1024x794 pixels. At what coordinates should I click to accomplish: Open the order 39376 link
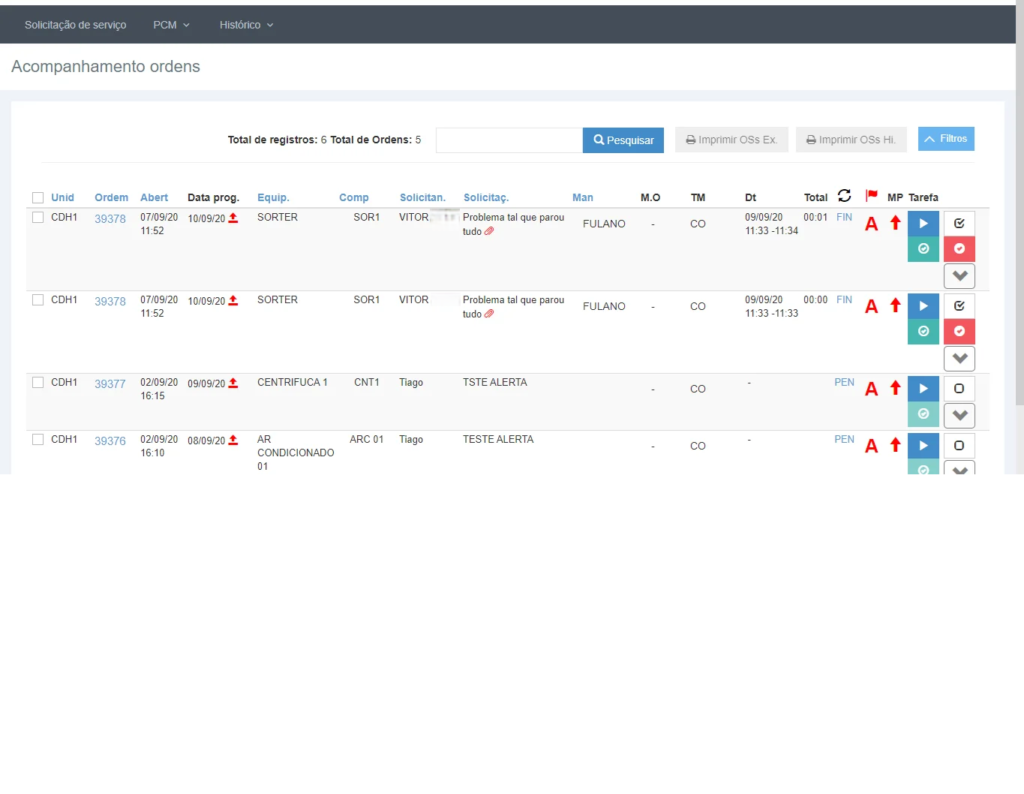click(110, 441)
